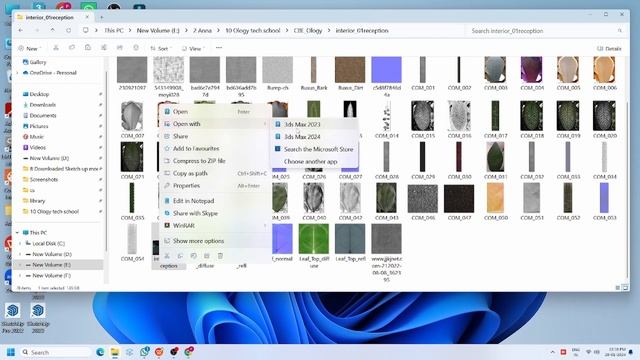
Task: Select the Leaf_Top_diffuse green thumbnail
Action: [x=313, y=239]
